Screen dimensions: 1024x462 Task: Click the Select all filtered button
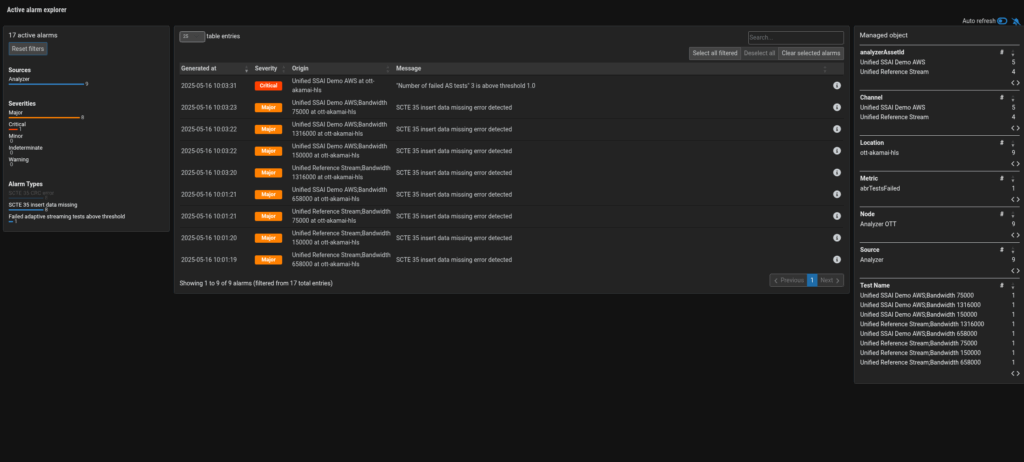715,53
